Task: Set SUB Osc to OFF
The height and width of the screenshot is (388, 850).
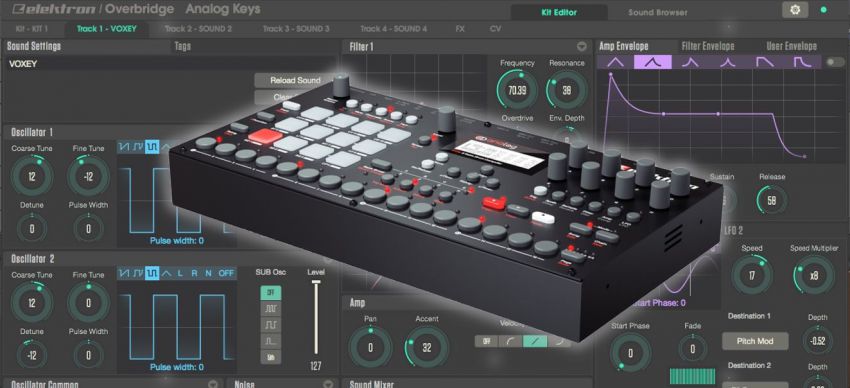Action: [271, 293]
